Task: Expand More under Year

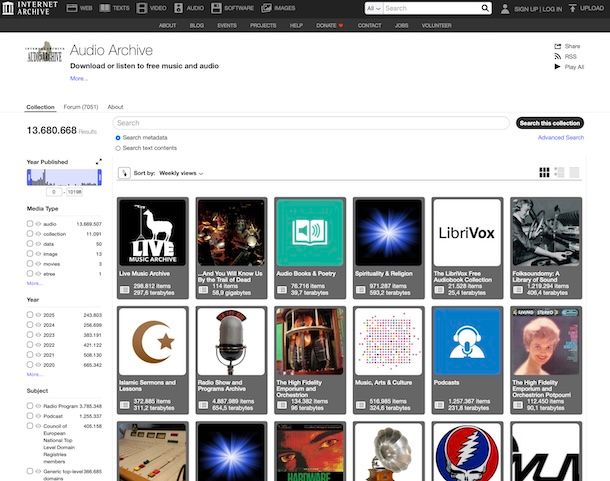Action: coord(33,374)
